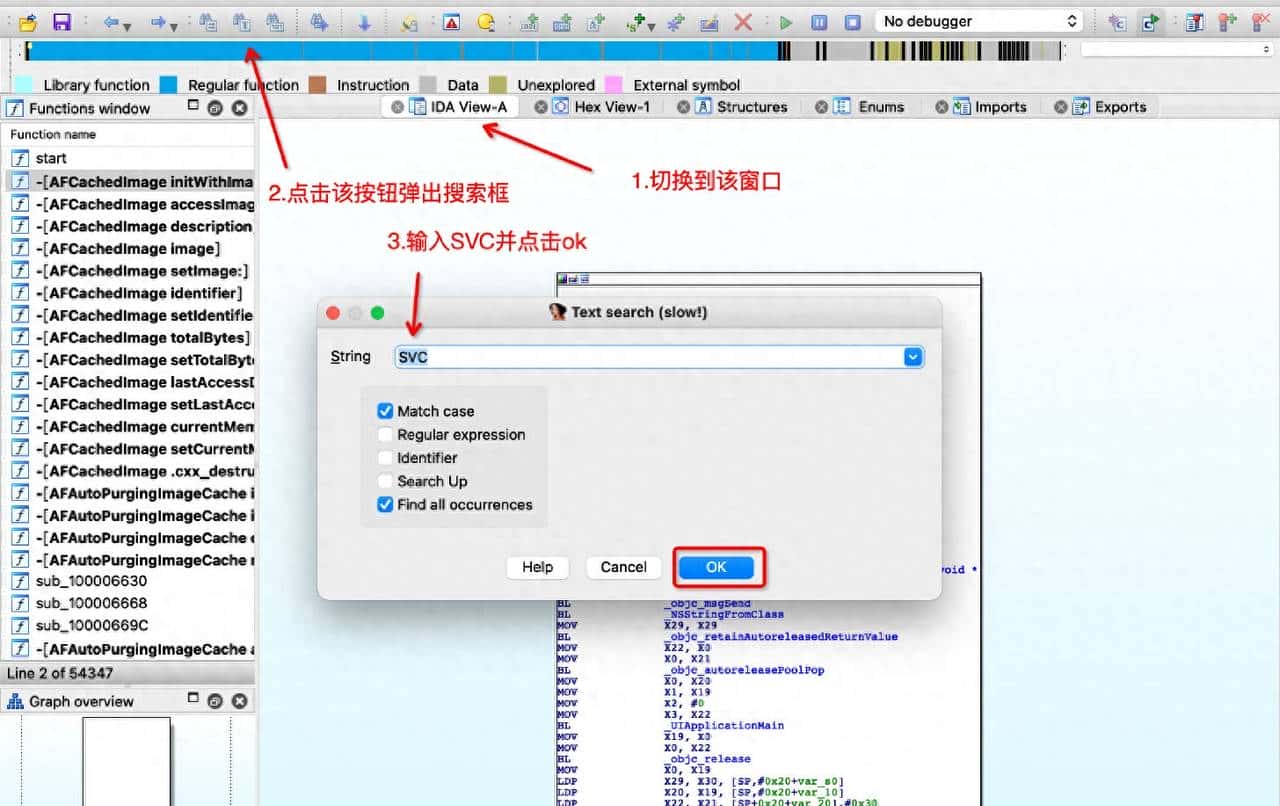Select sub_100006668 in Functions window
Viewport: 1280px width, 806px height.
coord(128,603)
